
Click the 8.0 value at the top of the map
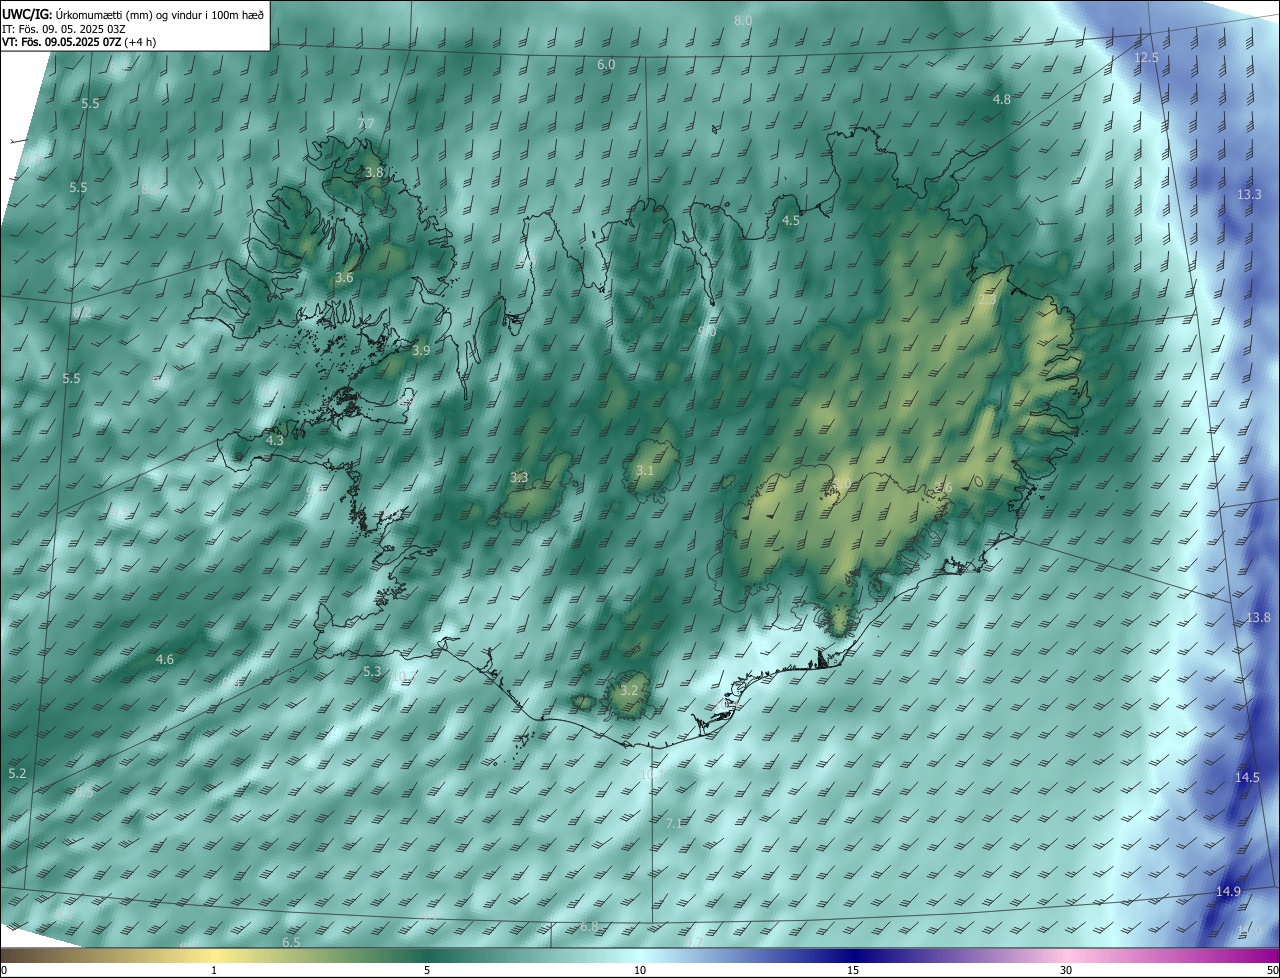click(x=743, y=20)
